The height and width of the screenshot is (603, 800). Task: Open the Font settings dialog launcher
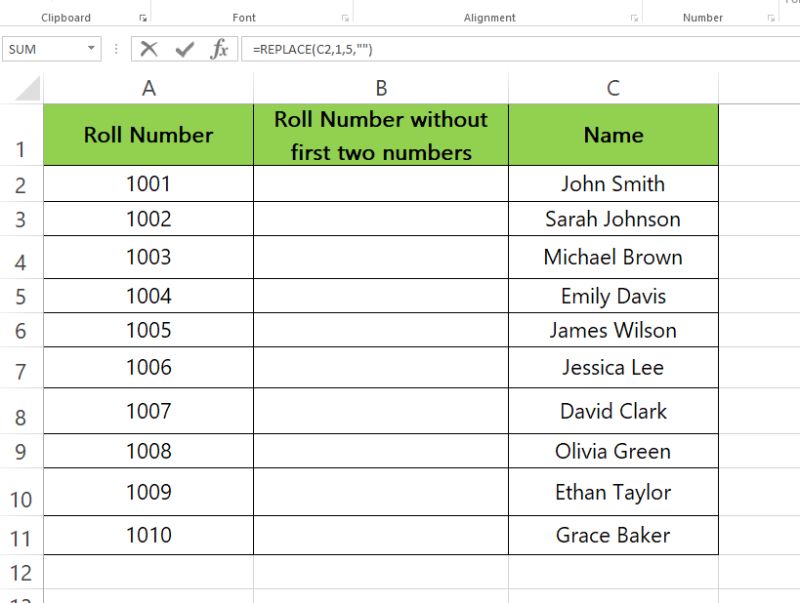tap(345, 16)
